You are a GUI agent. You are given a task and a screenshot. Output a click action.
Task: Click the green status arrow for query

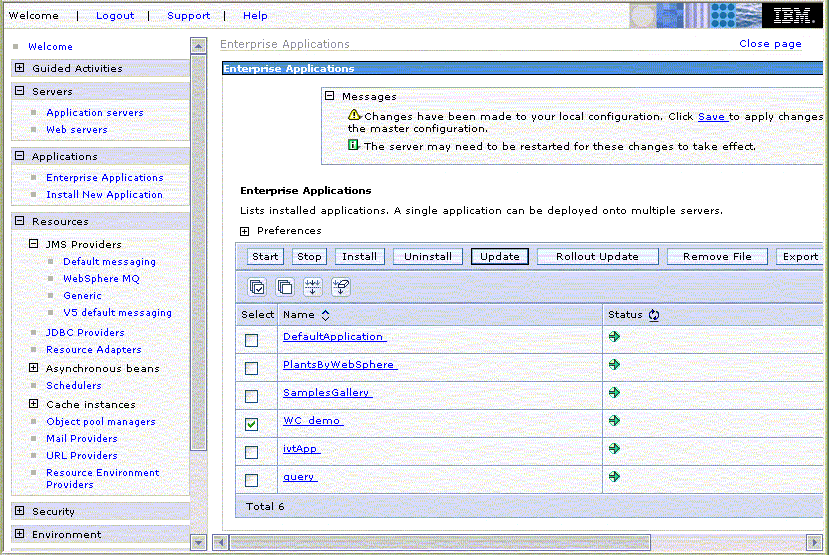pos(614,477)
